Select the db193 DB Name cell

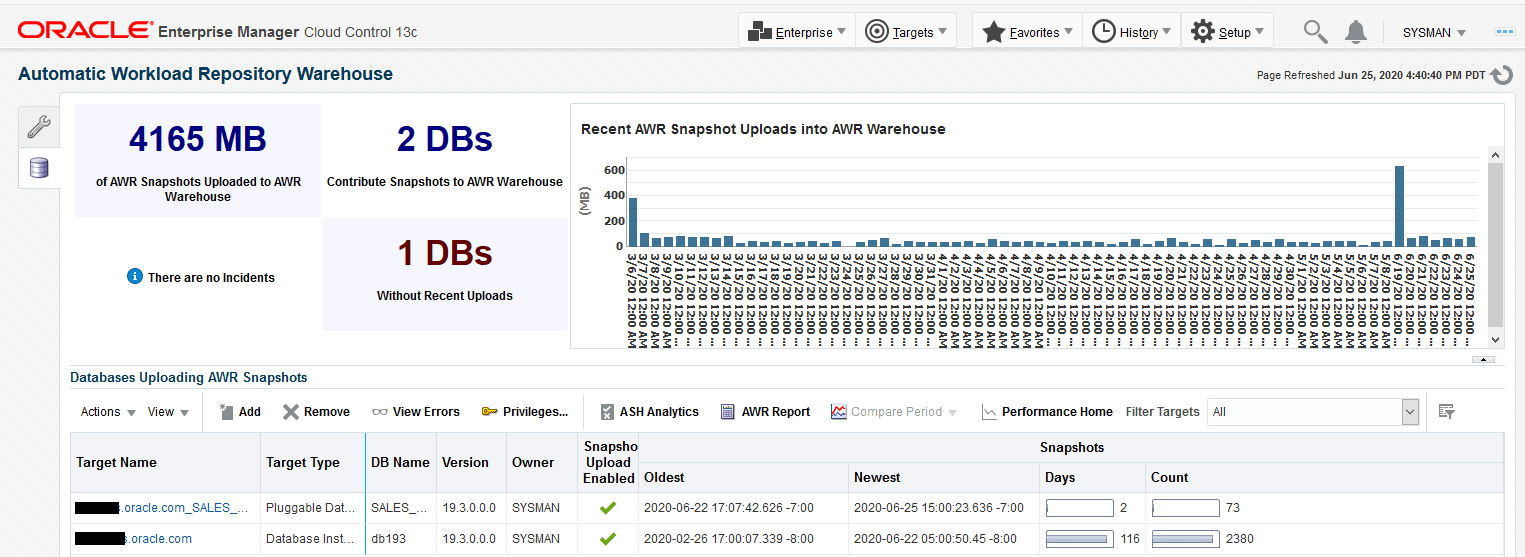[x=401, y=539]
